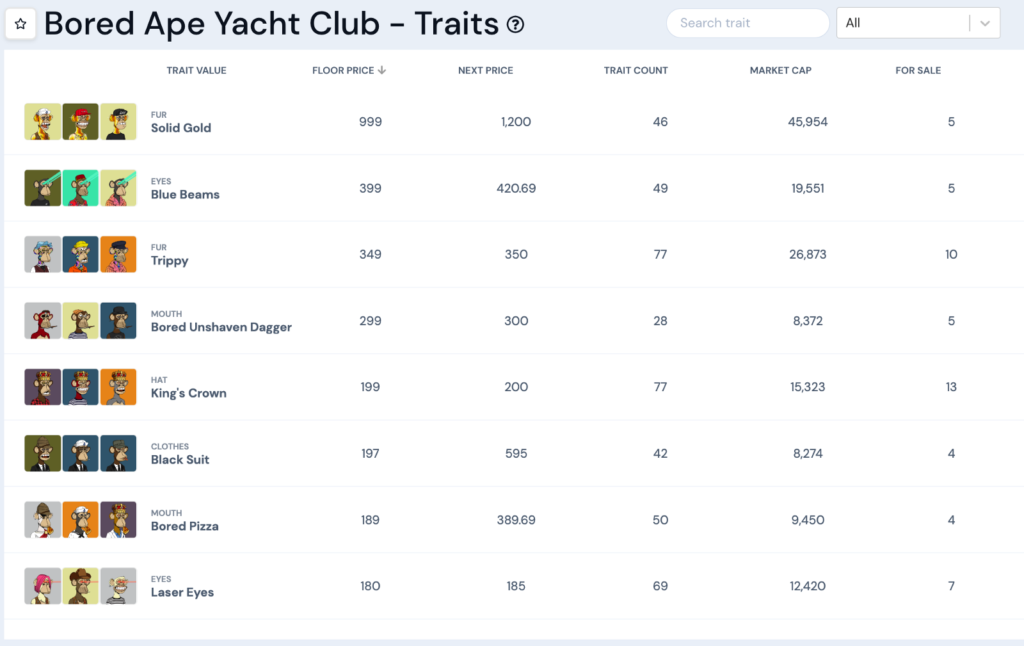The width and height of the screenshot is (1024, 646).
Task: Sort by For Sale column
Action: tap(918, 71)
